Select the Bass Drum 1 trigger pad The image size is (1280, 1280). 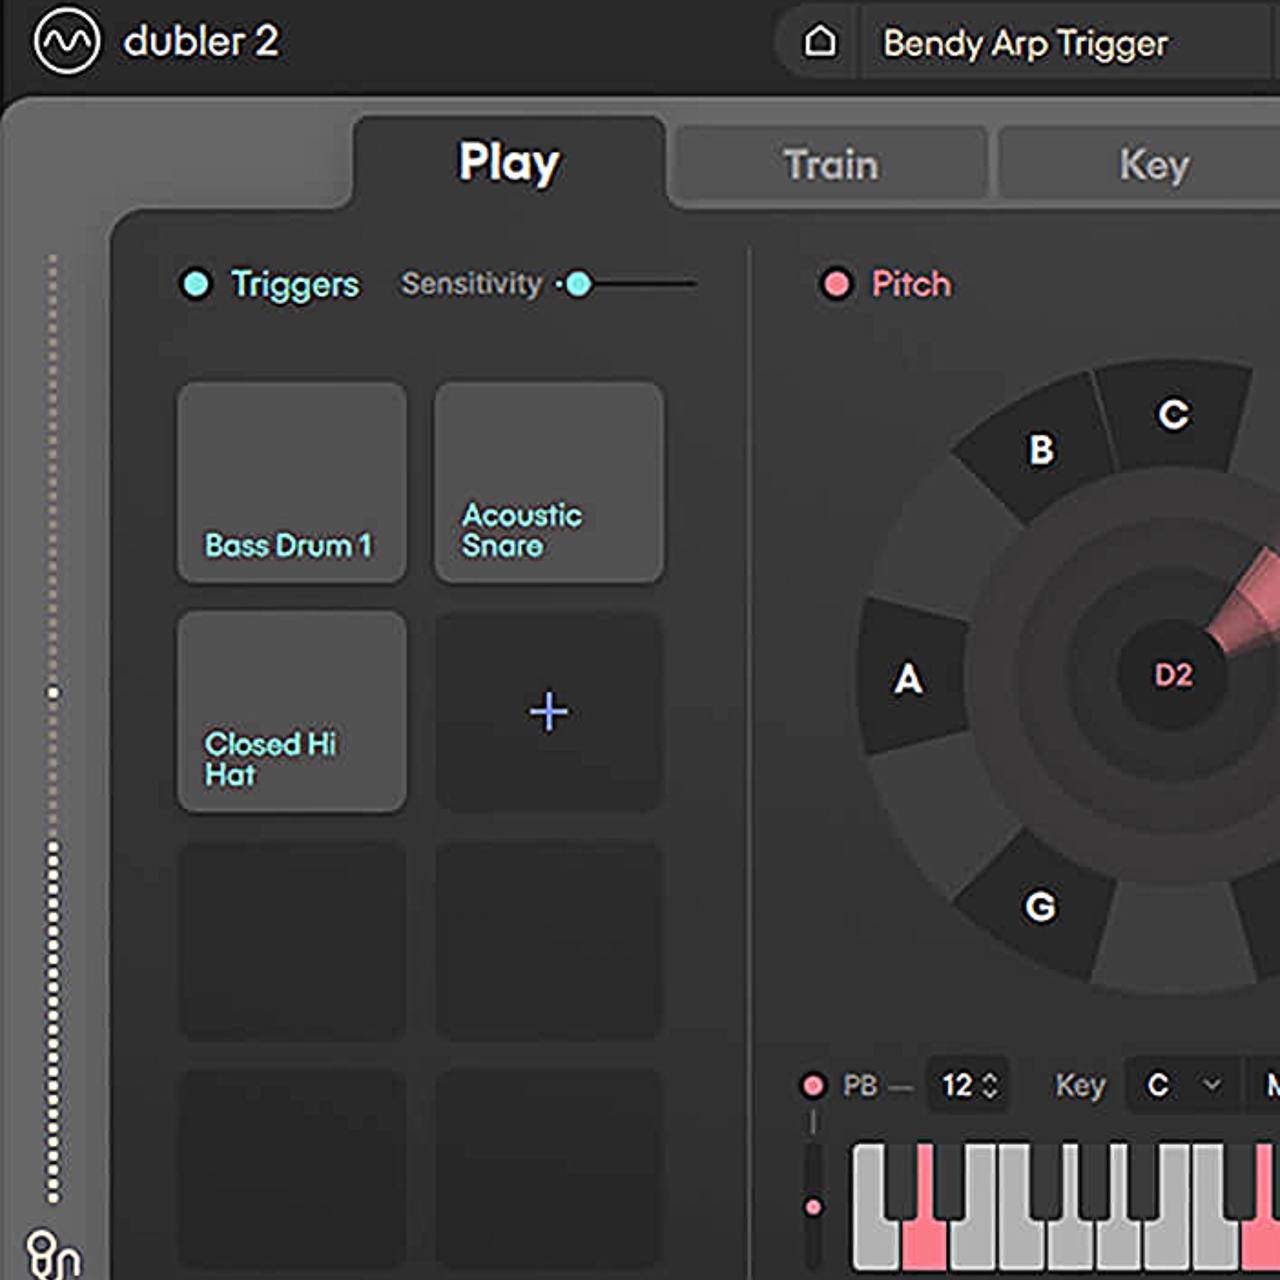(292, 482)
